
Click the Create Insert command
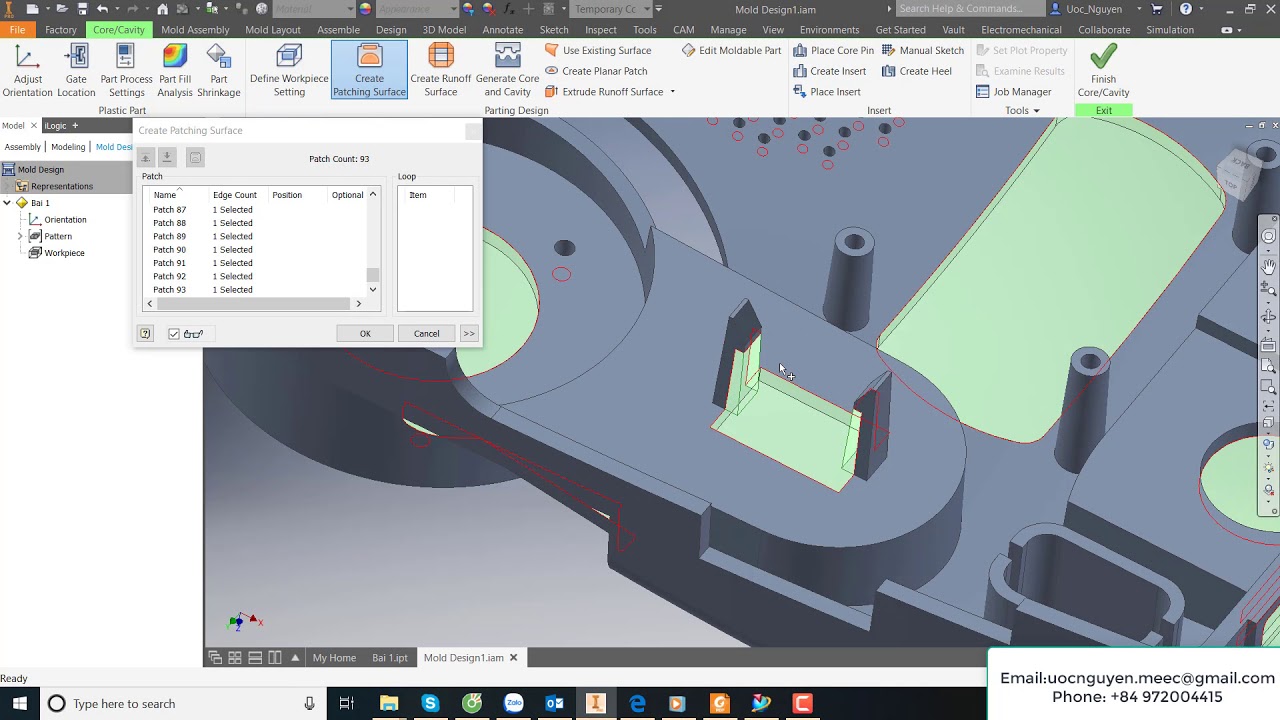829,71
